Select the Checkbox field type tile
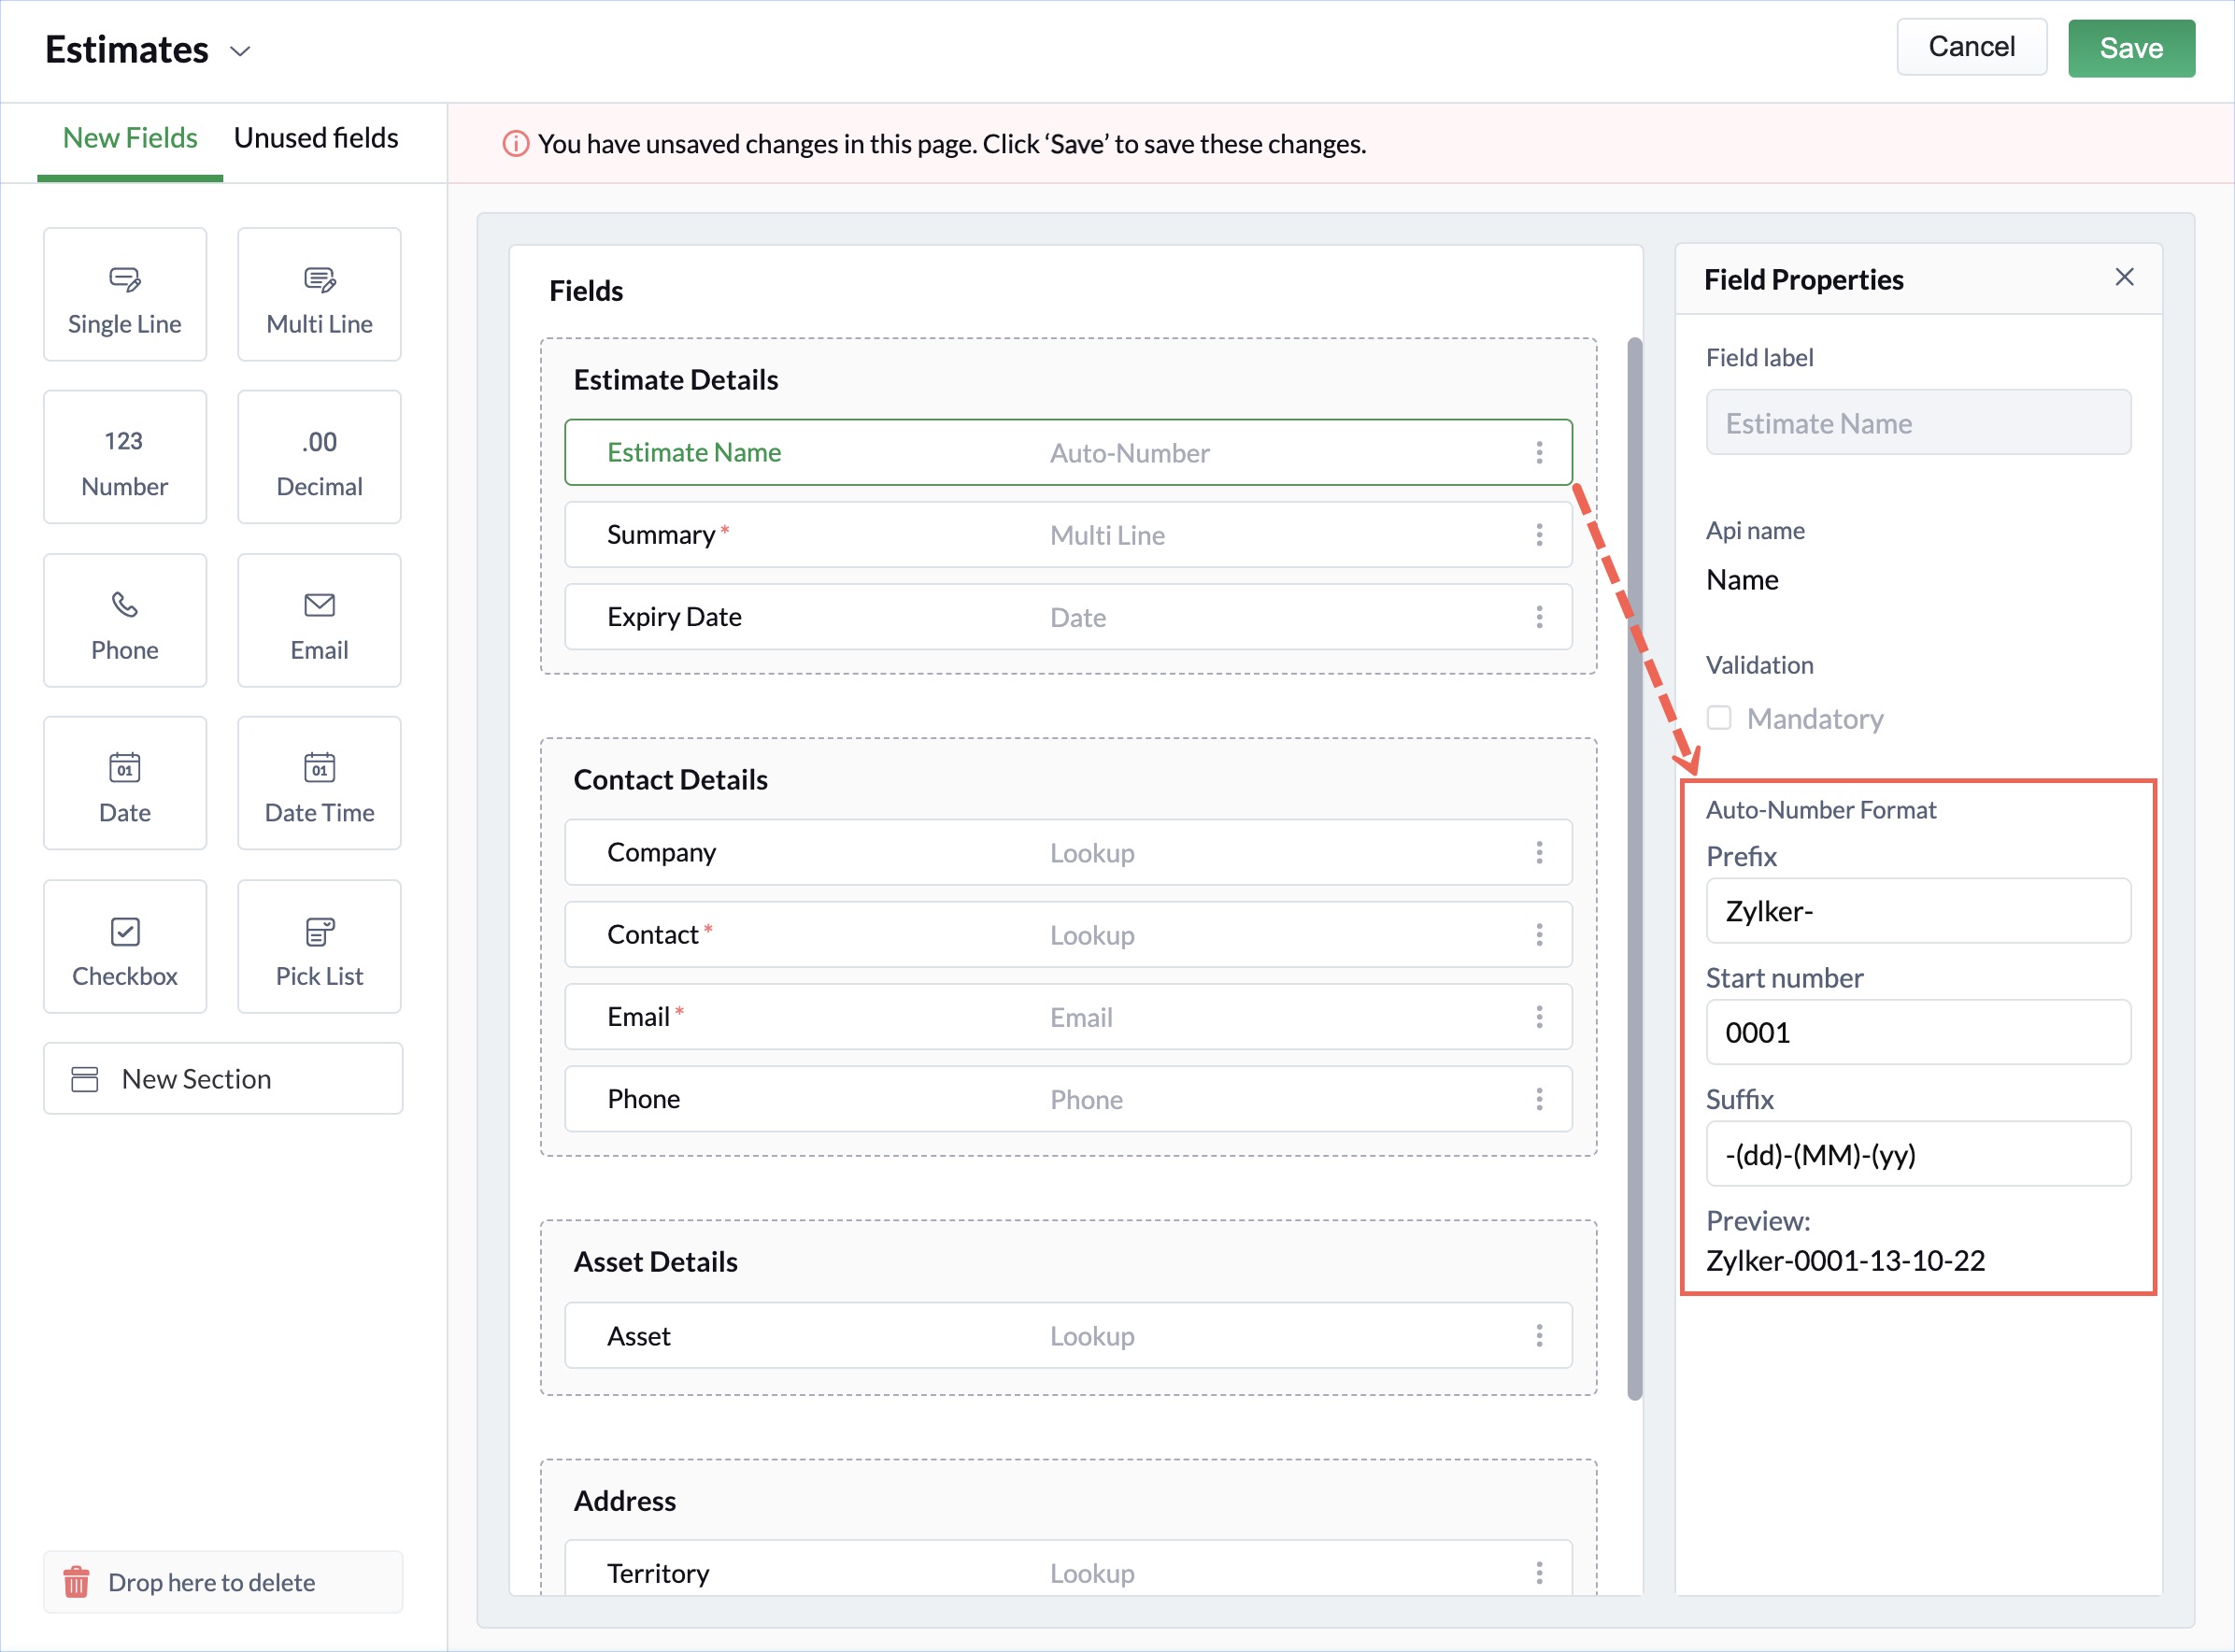The image size is (2235, 1652). point(124,946)
